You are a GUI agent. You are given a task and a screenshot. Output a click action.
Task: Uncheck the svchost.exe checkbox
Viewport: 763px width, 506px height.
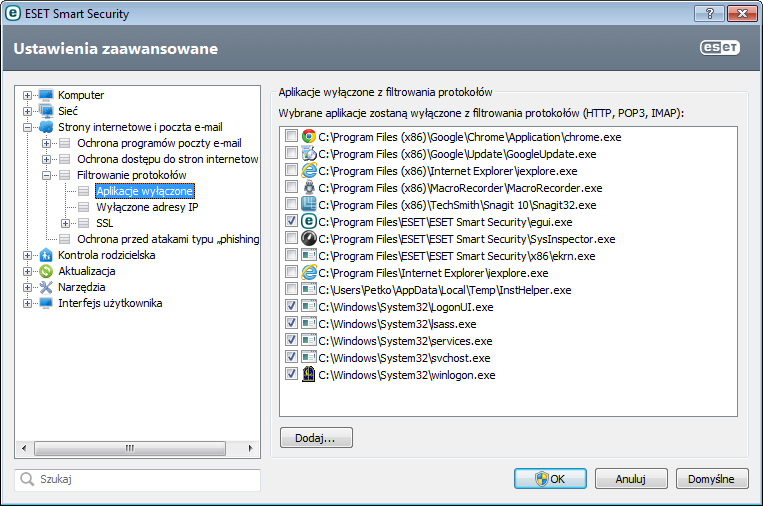[291, 357]
